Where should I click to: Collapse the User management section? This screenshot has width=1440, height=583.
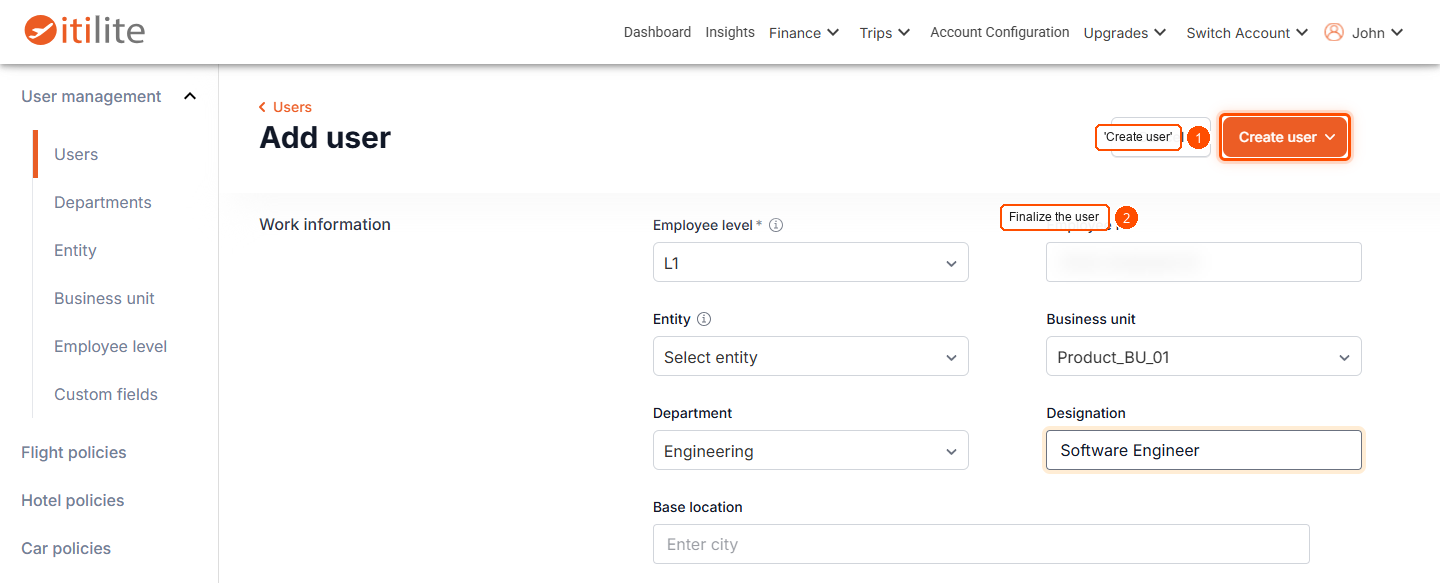pyautogui.click(x=190, y=96)
